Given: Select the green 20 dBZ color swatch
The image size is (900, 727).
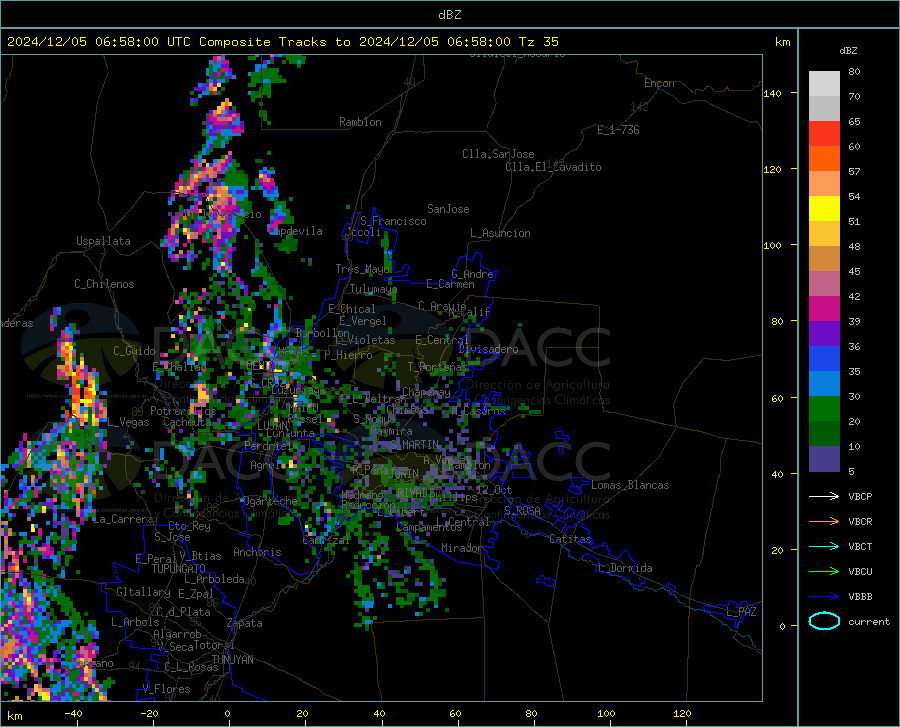Looking at the screenshot, I should click(824, 409).
